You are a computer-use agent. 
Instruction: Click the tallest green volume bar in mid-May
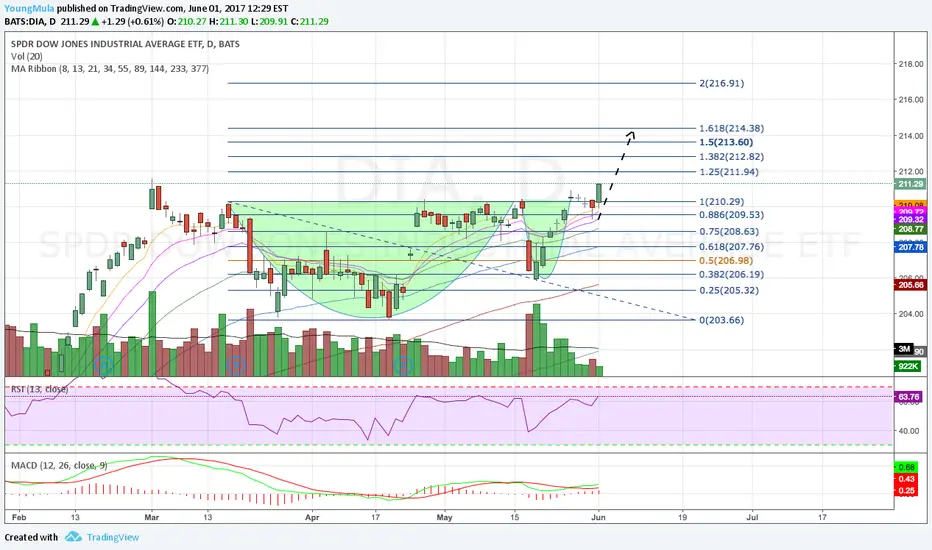pyautogui.click(x=537, y=340)
